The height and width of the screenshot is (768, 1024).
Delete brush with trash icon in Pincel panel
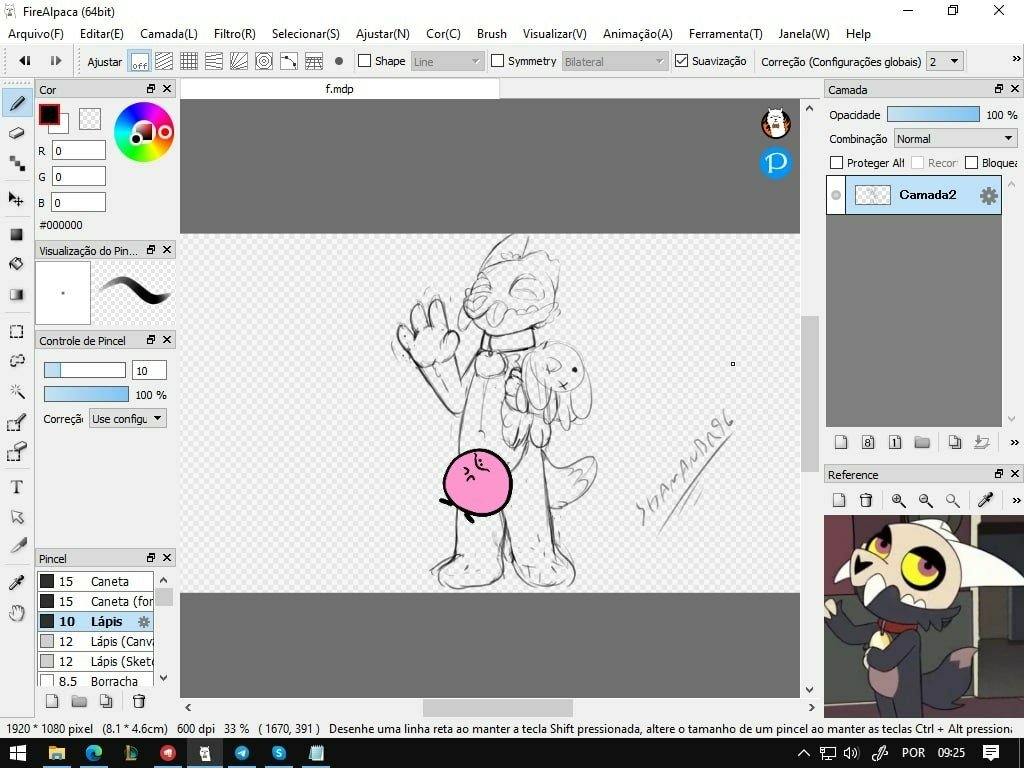138,701
